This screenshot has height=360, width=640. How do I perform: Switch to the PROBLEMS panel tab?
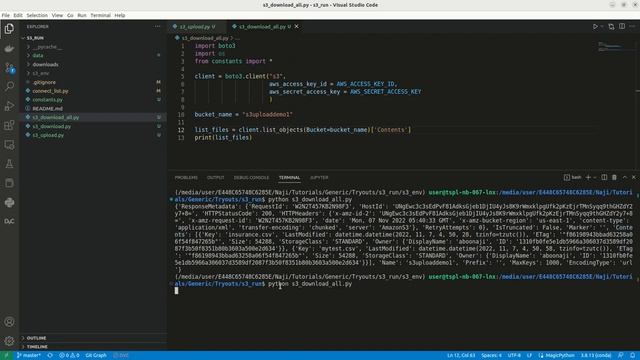[x=186, y=178]
